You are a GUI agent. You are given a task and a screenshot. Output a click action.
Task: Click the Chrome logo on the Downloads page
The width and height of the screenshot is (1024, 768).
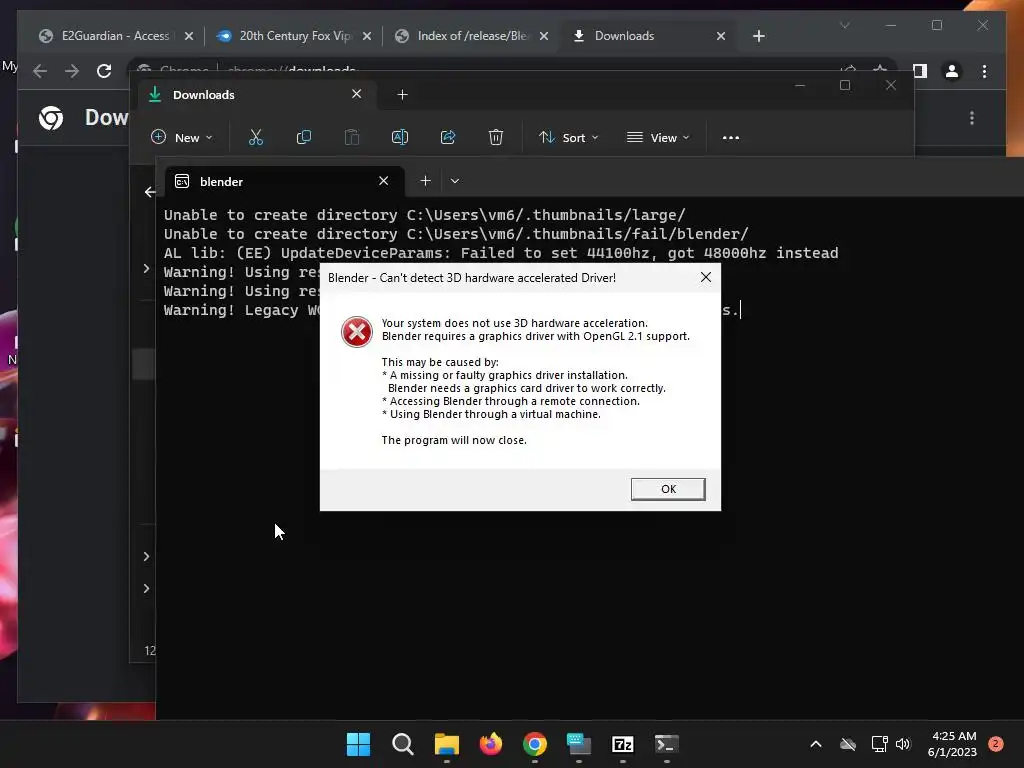coord(51,118)
